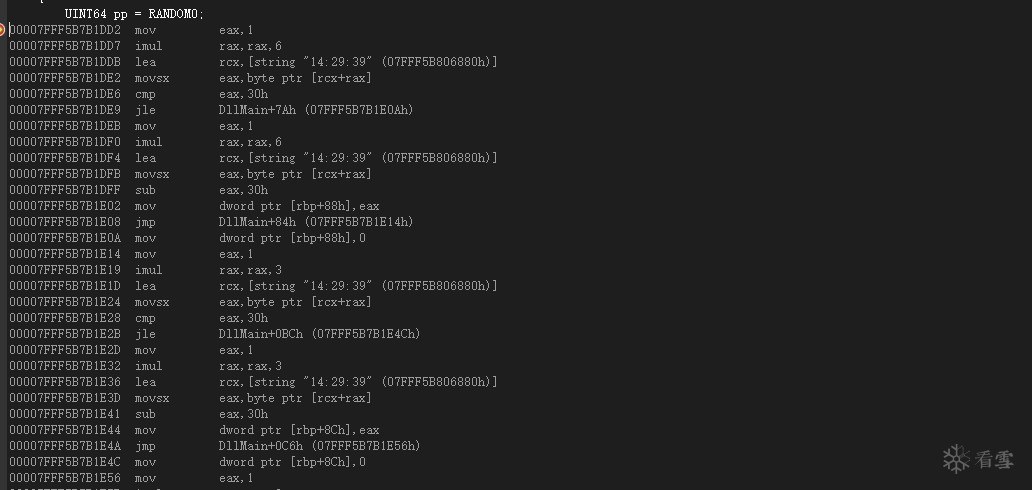Click the breakpoint marker at 00007FFF5B7B1DD2
The width and height of the screenshot is (1032, 490).
coord(2,30)
